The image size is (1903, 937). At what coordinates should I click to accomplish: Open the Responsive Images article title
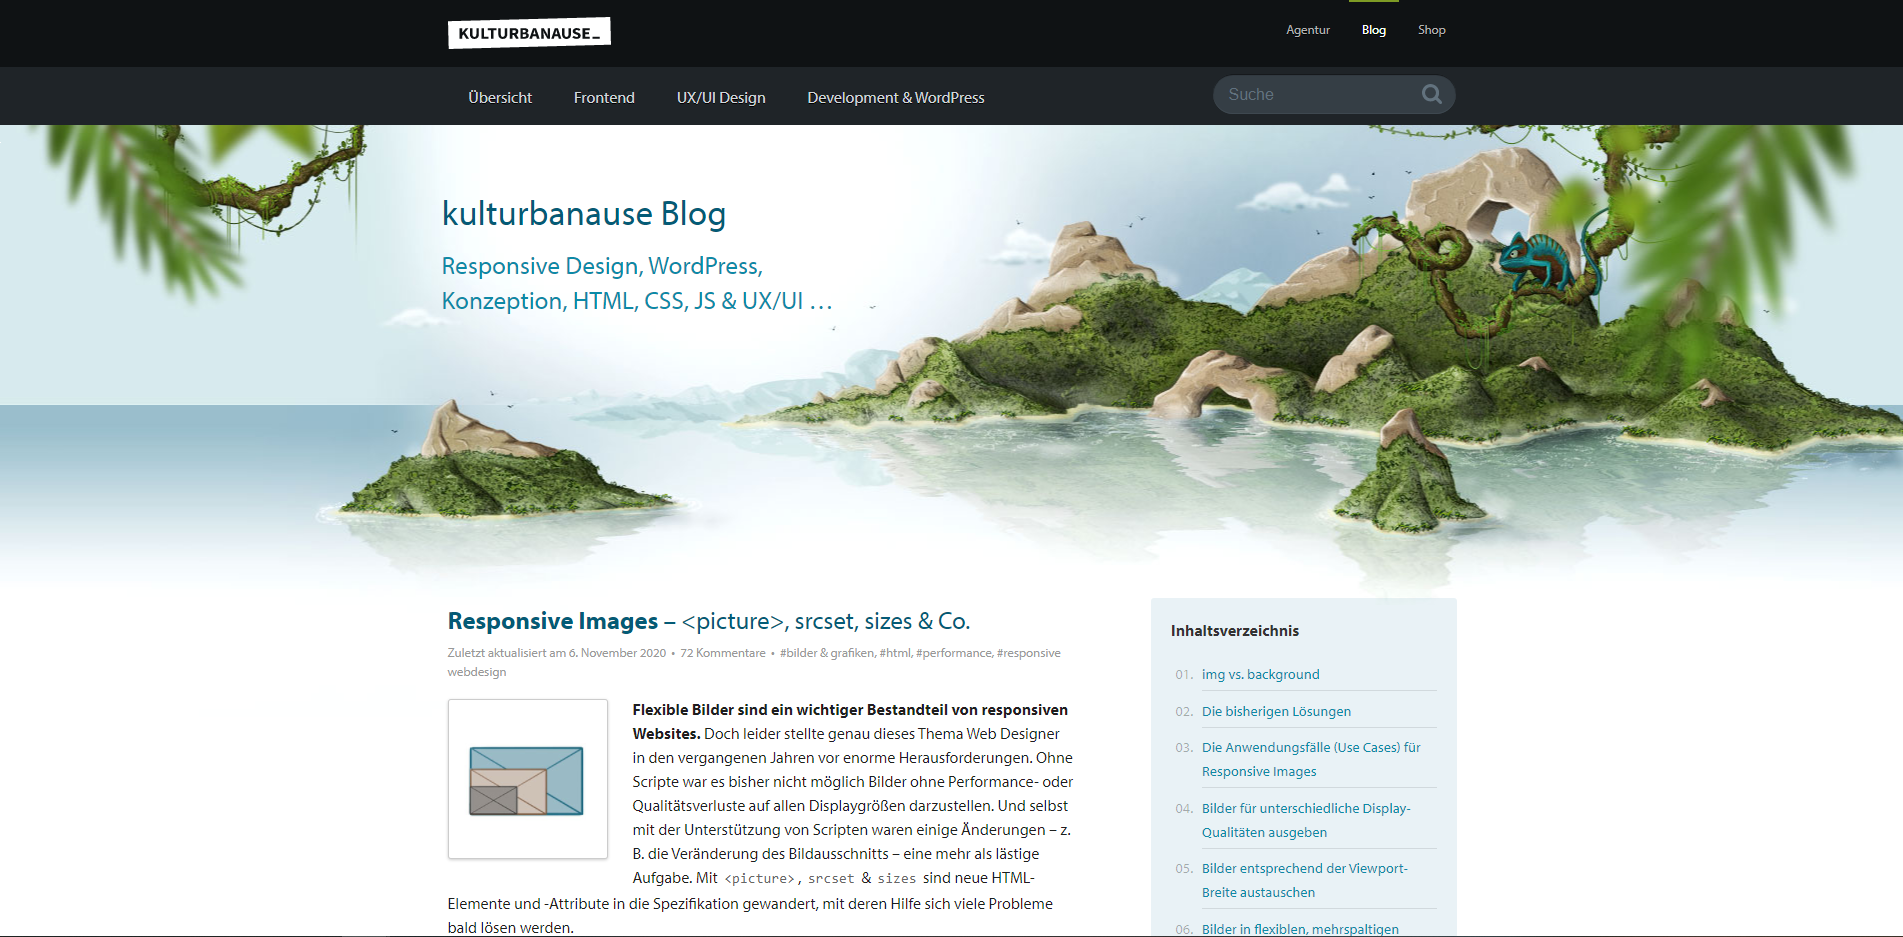(708, 621)
